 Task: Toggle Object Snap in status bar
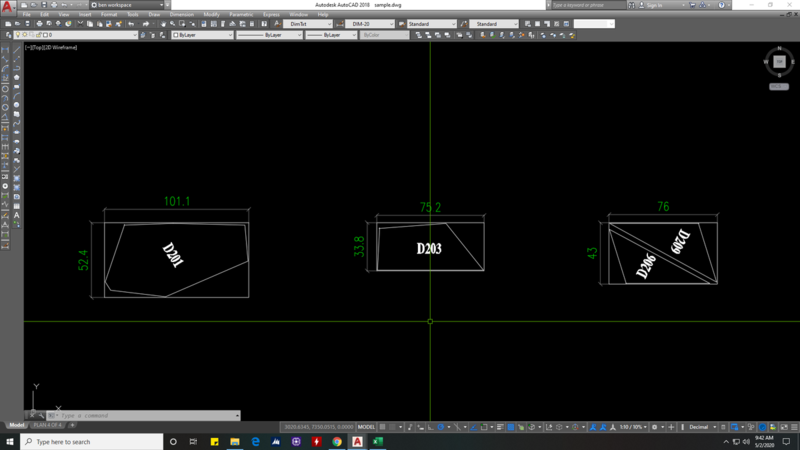[x=484, y=427]
